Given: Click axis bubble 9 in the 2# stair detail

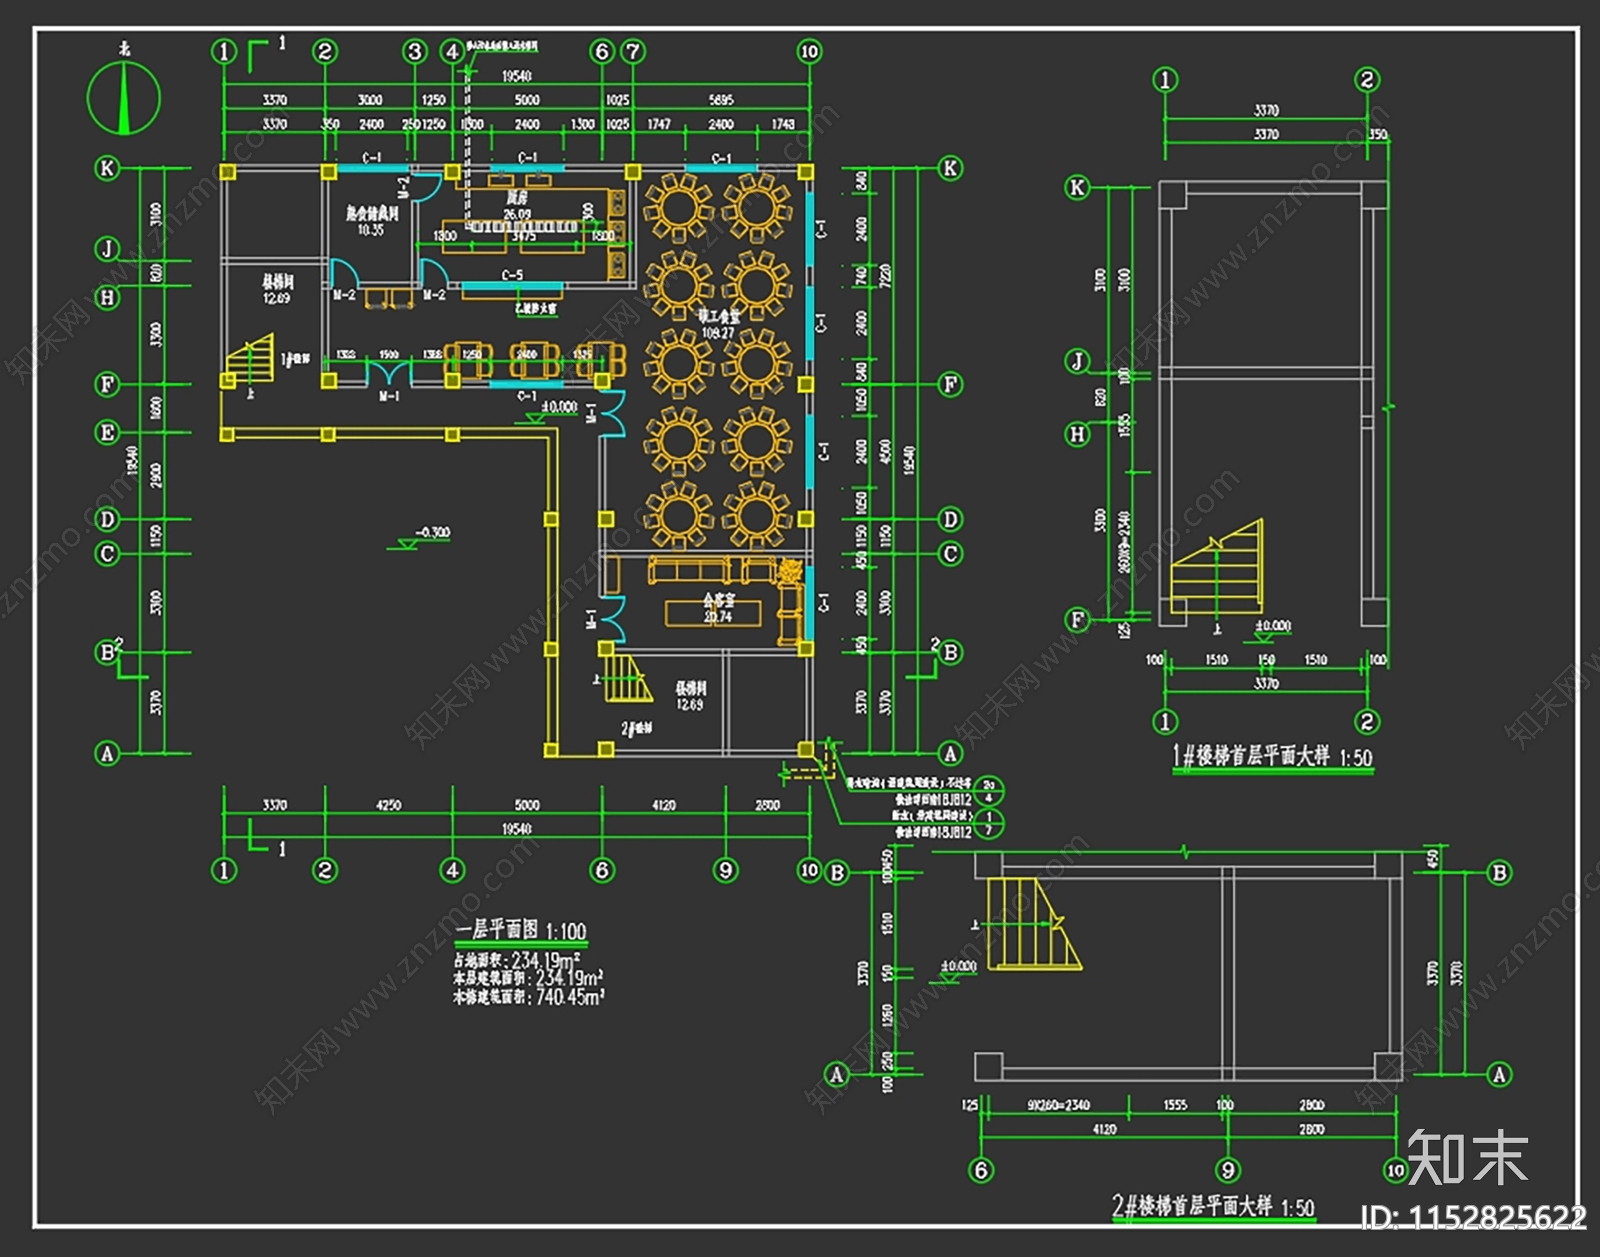Looking at the screenshot, I should pyautogui.click(x=1228, y=1170).
